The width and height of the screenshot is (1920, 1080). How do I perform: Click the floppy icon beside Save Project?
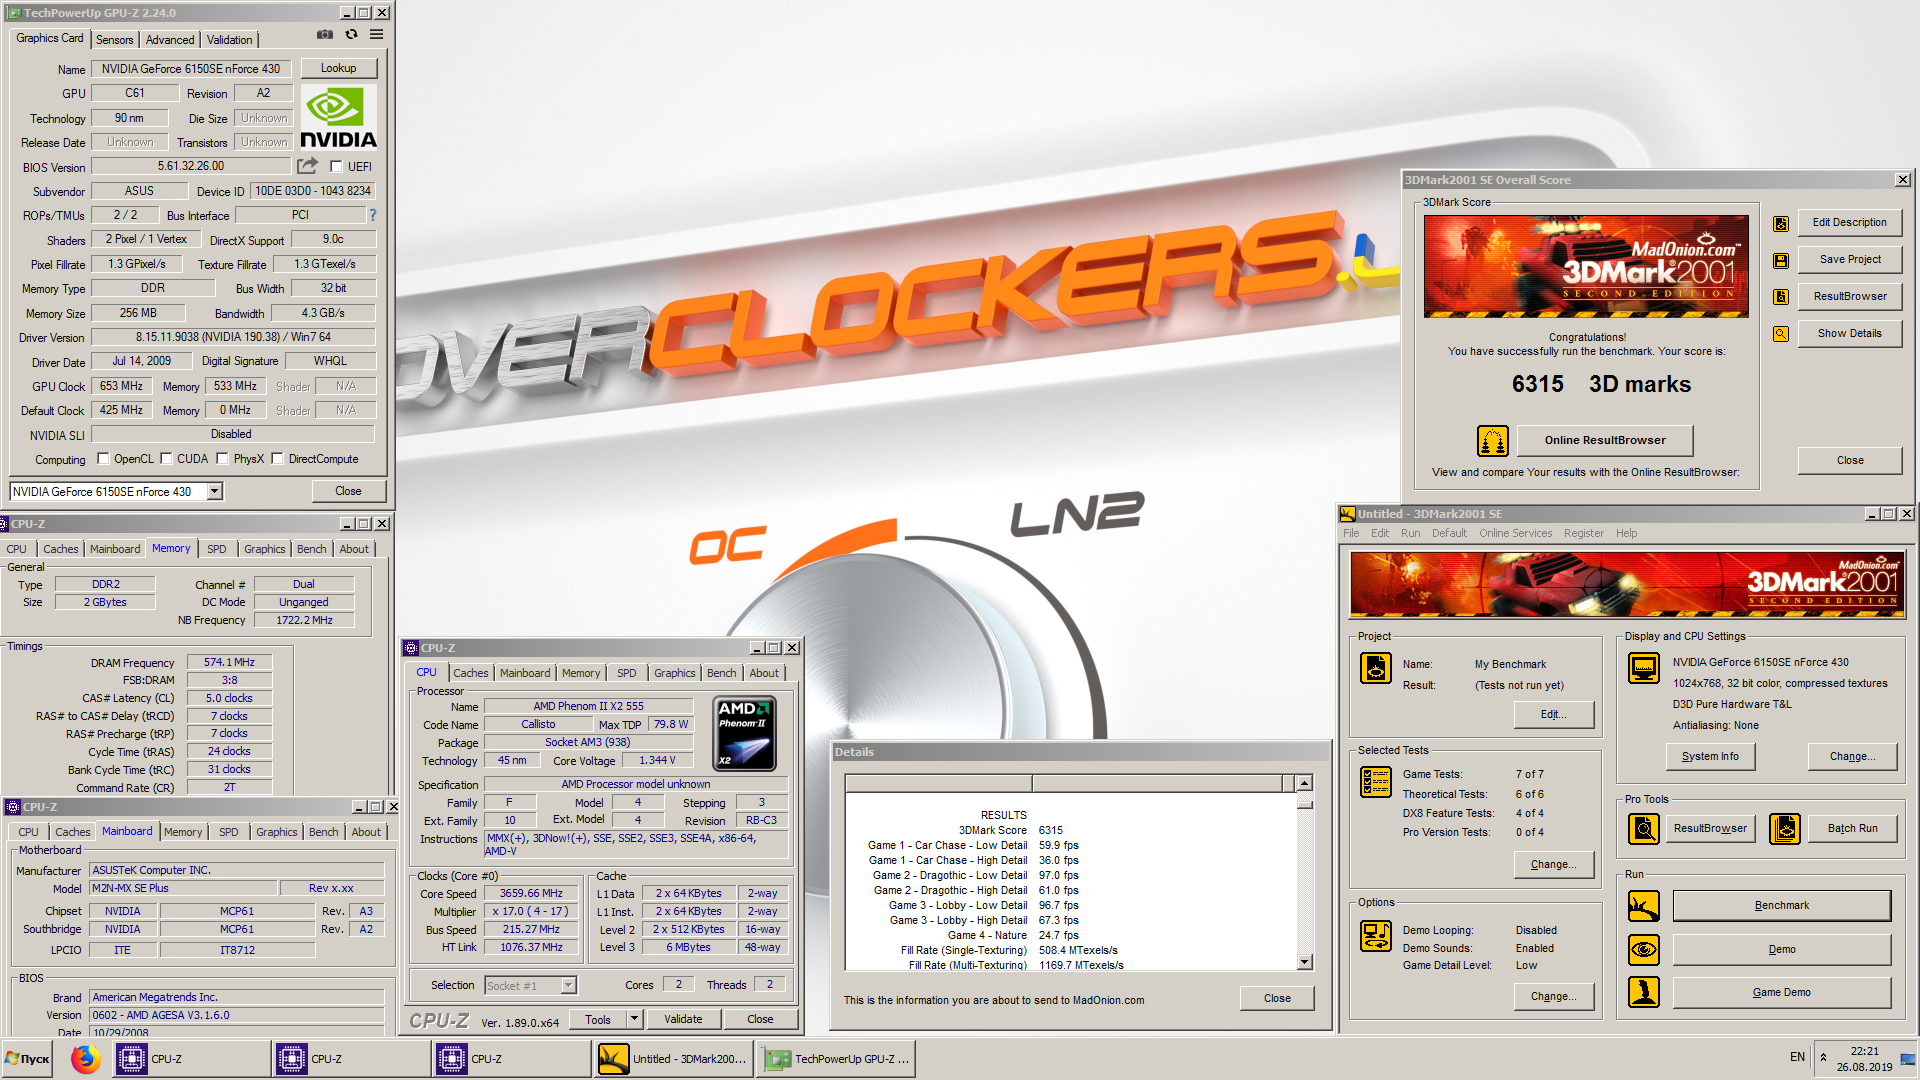tap(1781, 260)
